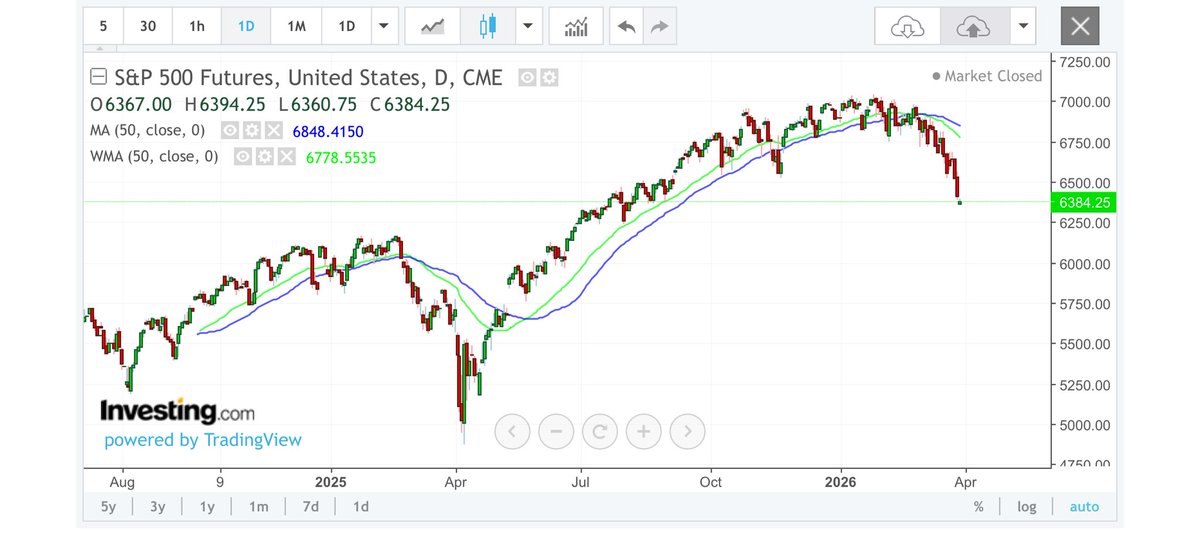Click the WMA value 6778.5535
This screenshot has height=554, width=1200.
[x=341, y=158]
